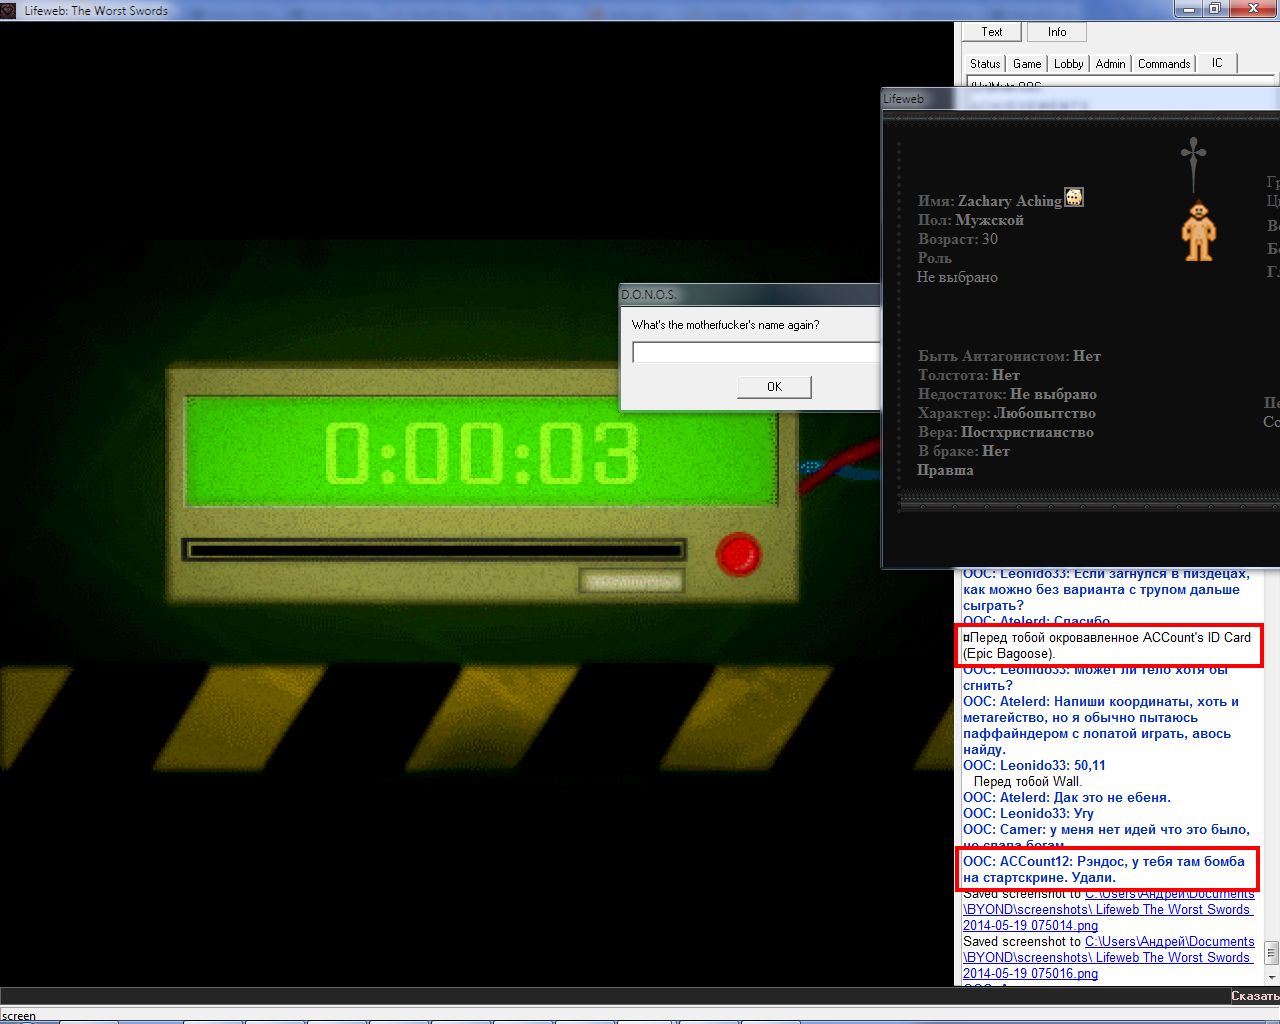
Task: Change the Характер value Любопытство
Action: pyautogui.click(x=1045, y=413)
